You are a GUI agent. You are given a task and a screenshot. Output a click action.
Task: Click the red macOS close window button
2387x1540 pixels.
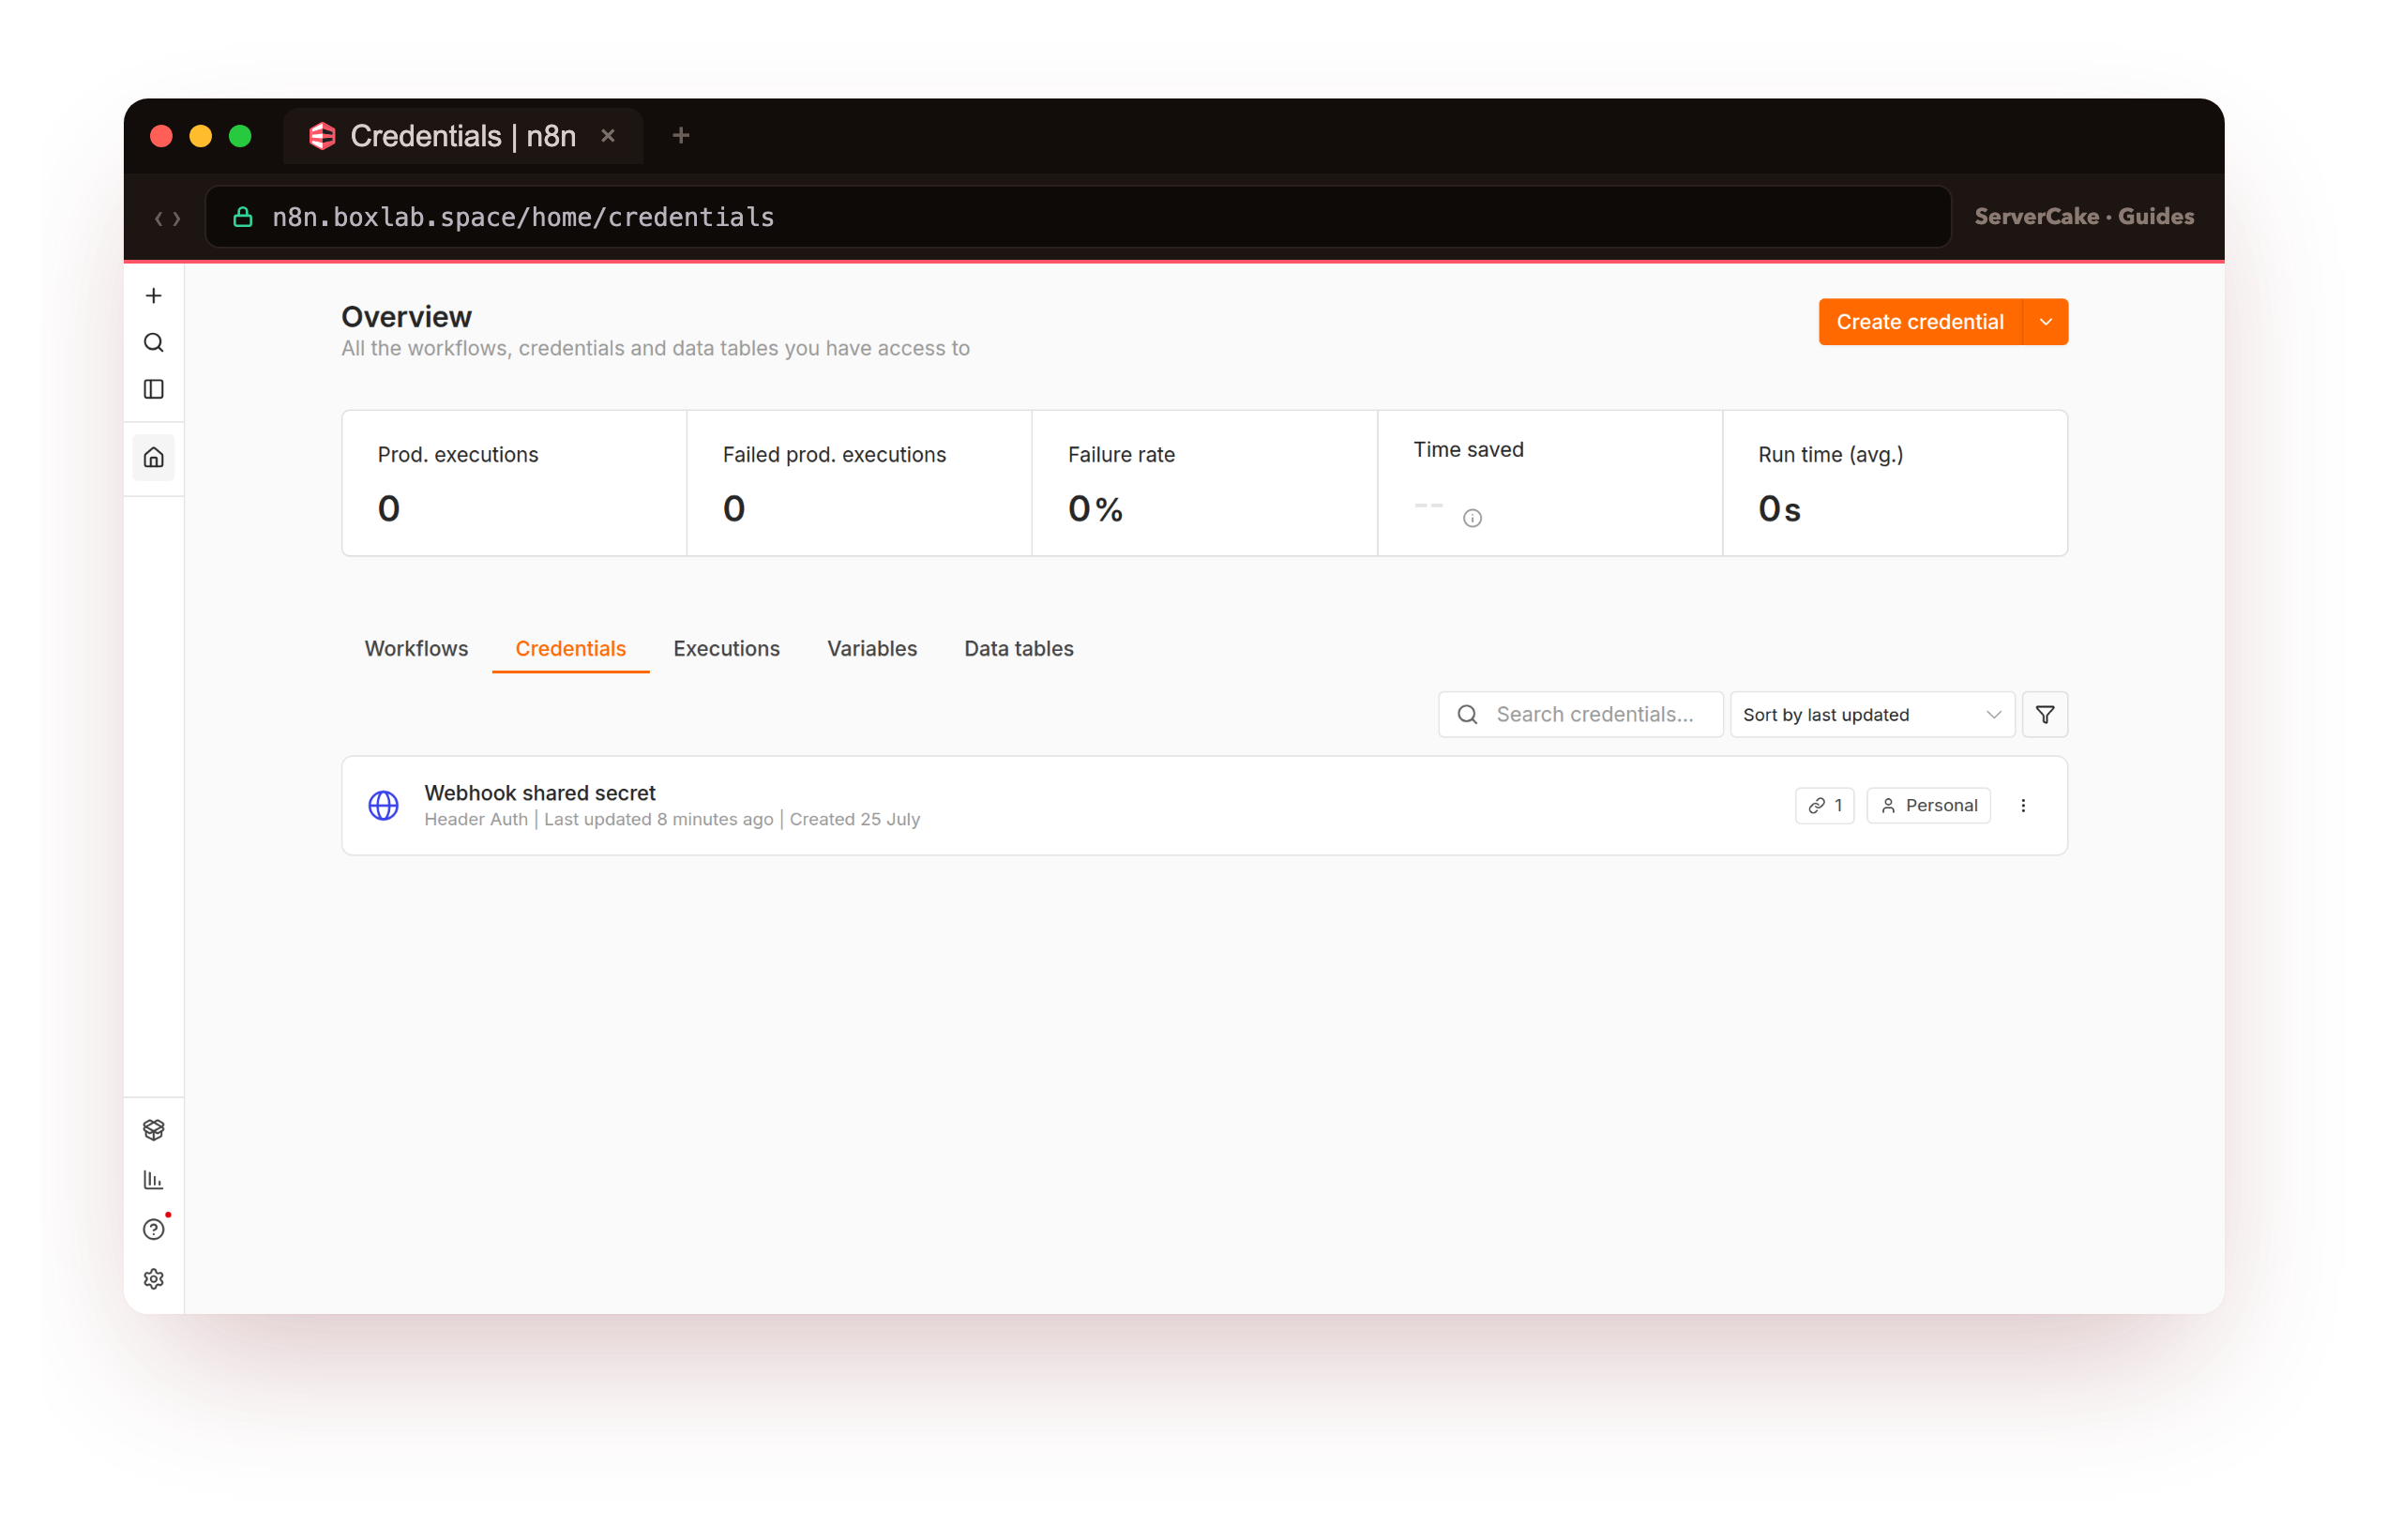tap(161, 136)
